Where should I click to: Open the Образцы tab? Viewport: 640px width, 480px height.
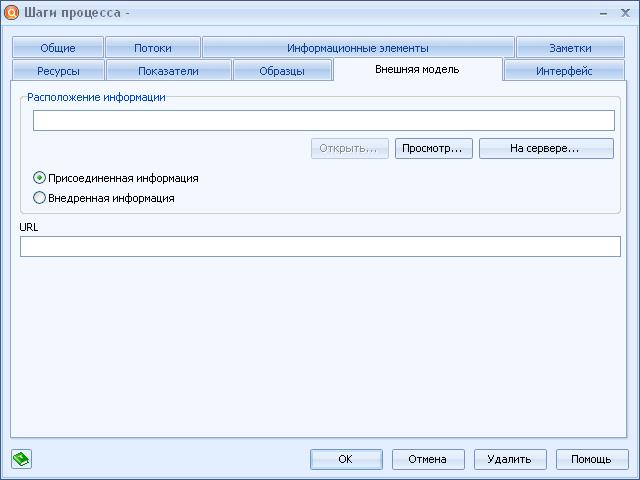pyautogui.click(x=282, y=70)
